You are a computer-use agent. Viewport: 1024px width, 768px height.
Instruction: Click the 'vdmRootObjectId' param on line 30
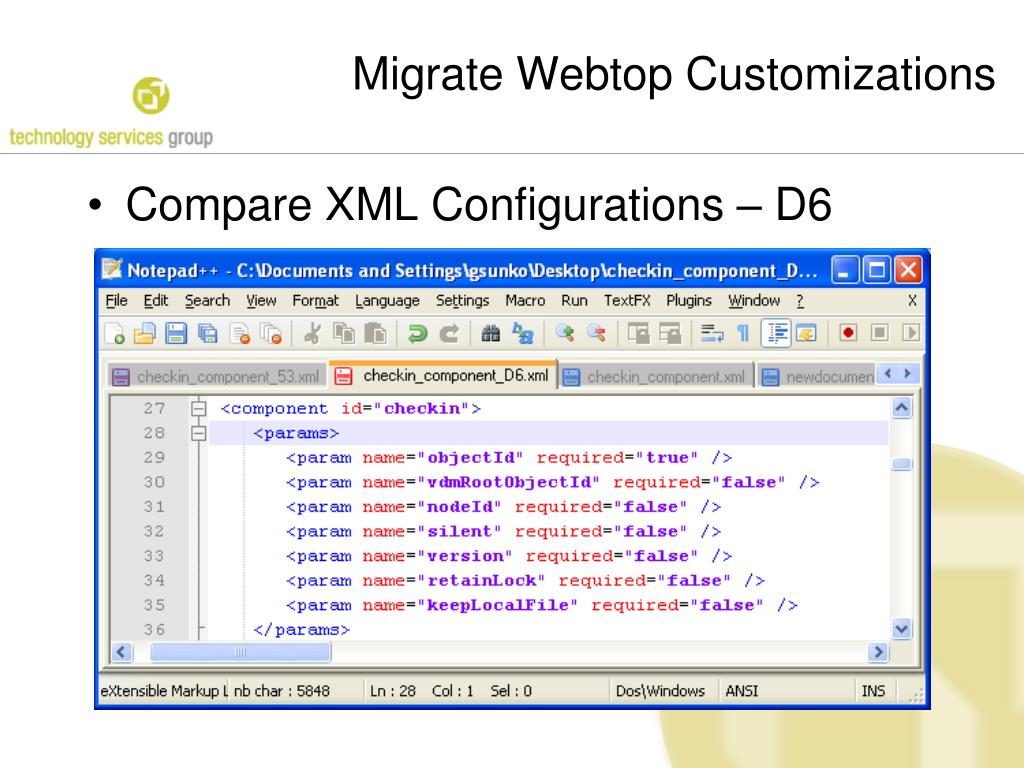(x=552, y=483)
